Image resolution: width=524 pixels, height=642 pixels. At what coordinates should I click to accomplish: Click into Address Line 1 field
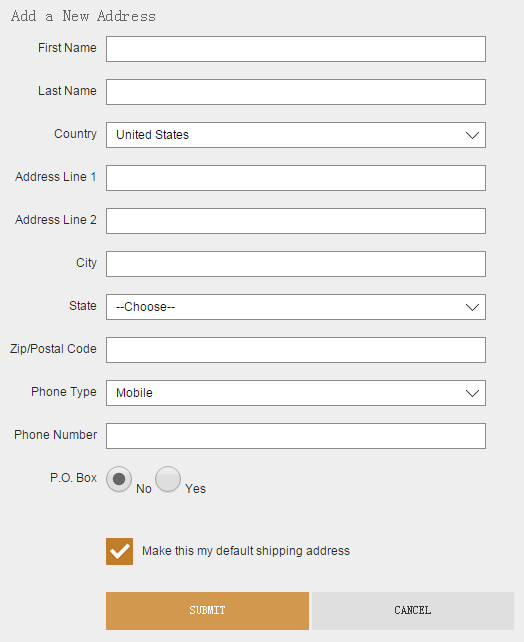tap(296, 178)
